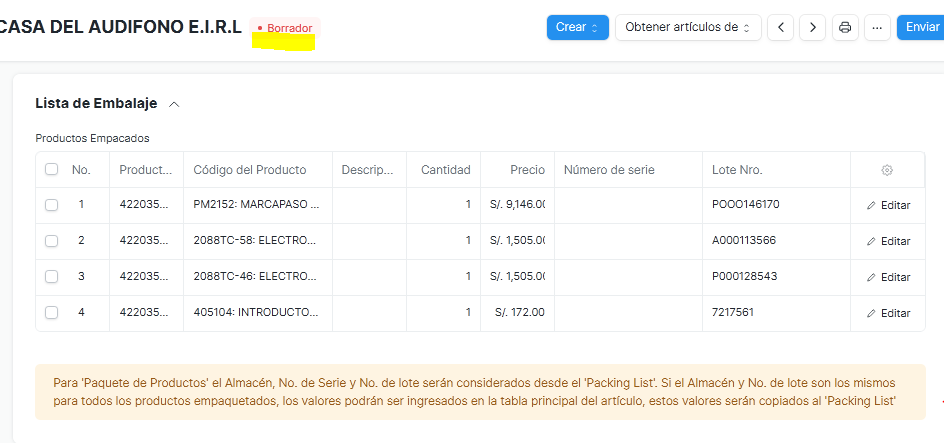The image size is (944, 443).
Task: Go to next document arrow
Action: pos(813,27)
